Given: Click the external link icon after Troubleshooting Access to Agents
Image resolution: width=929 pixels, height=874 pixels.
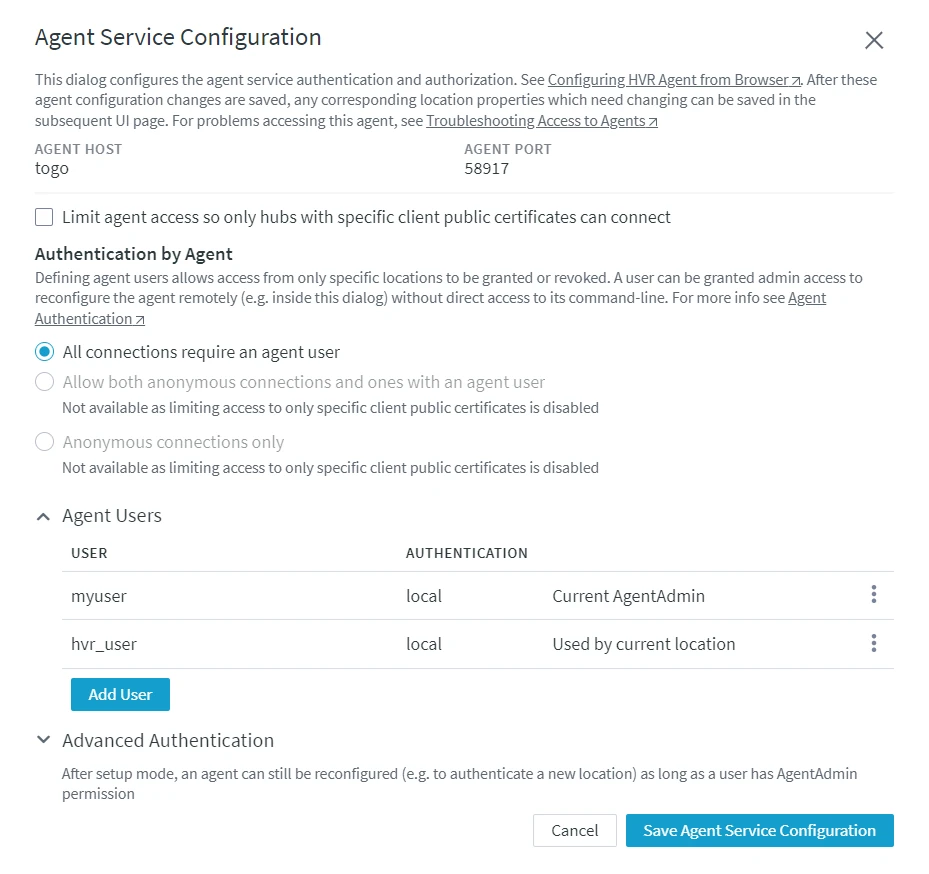Looking at the screenshot, I should tap(654, 120).
